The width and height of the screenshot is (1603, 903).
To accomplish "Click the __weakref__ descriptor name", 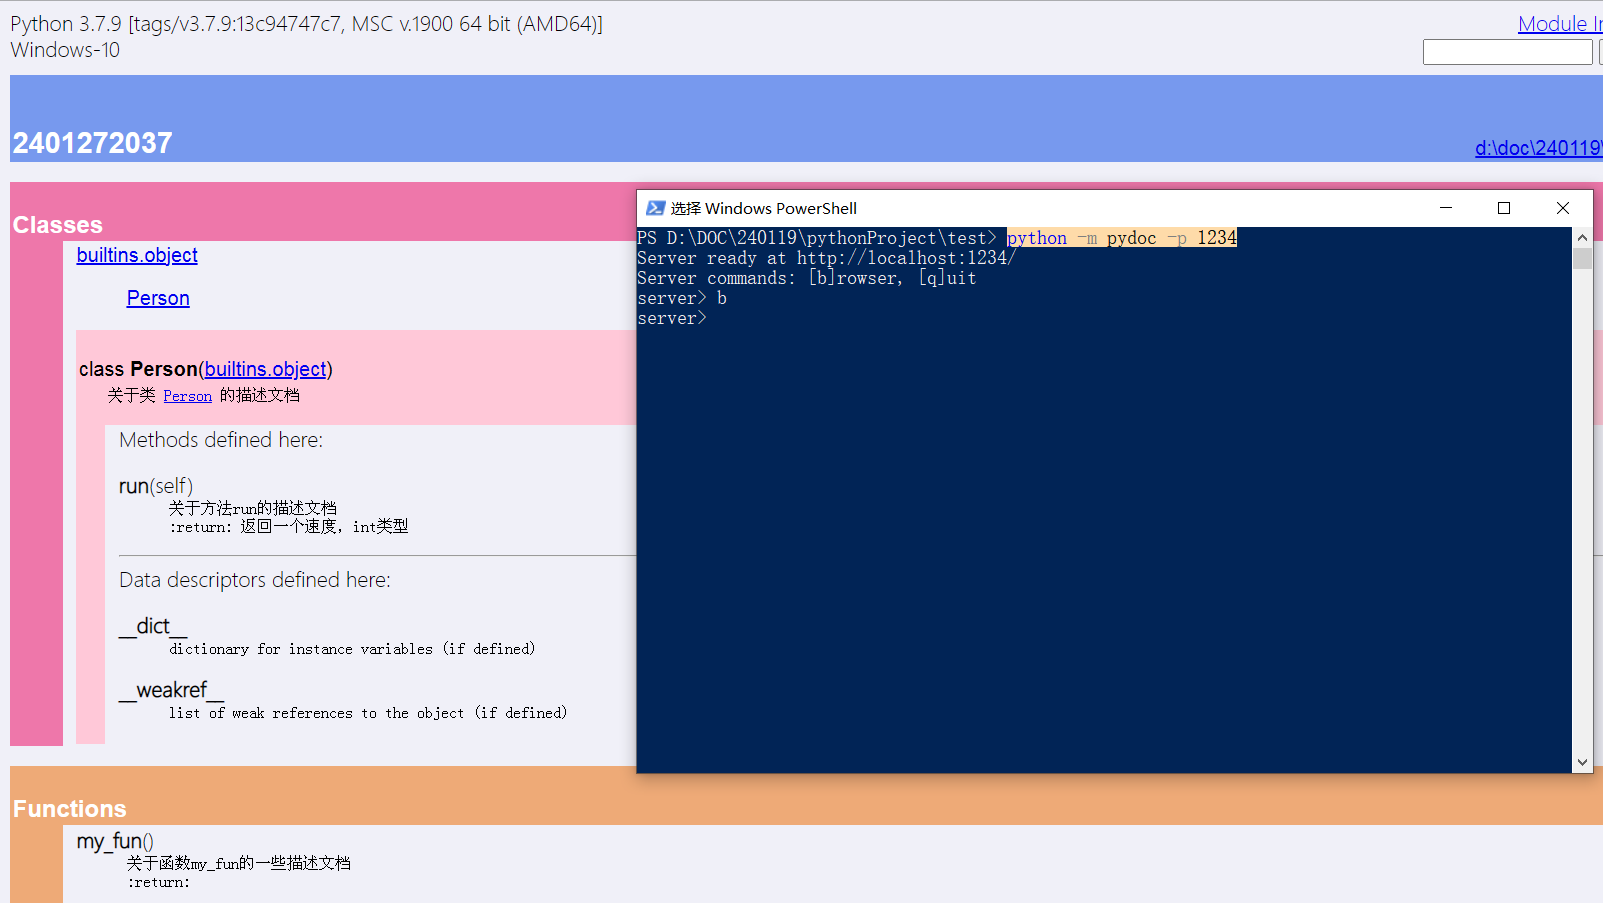I will (x=171, y=690).
